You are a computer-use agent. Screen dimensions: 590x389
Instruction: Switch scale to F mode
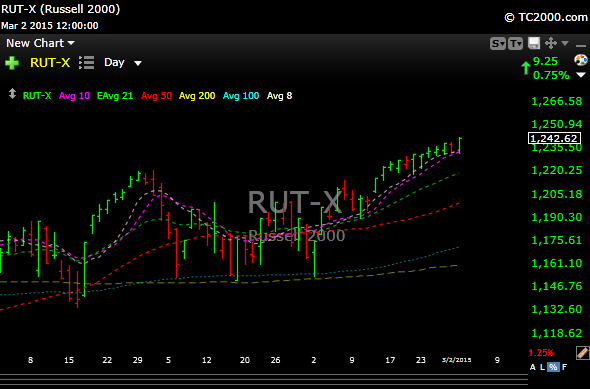[564, 367]
